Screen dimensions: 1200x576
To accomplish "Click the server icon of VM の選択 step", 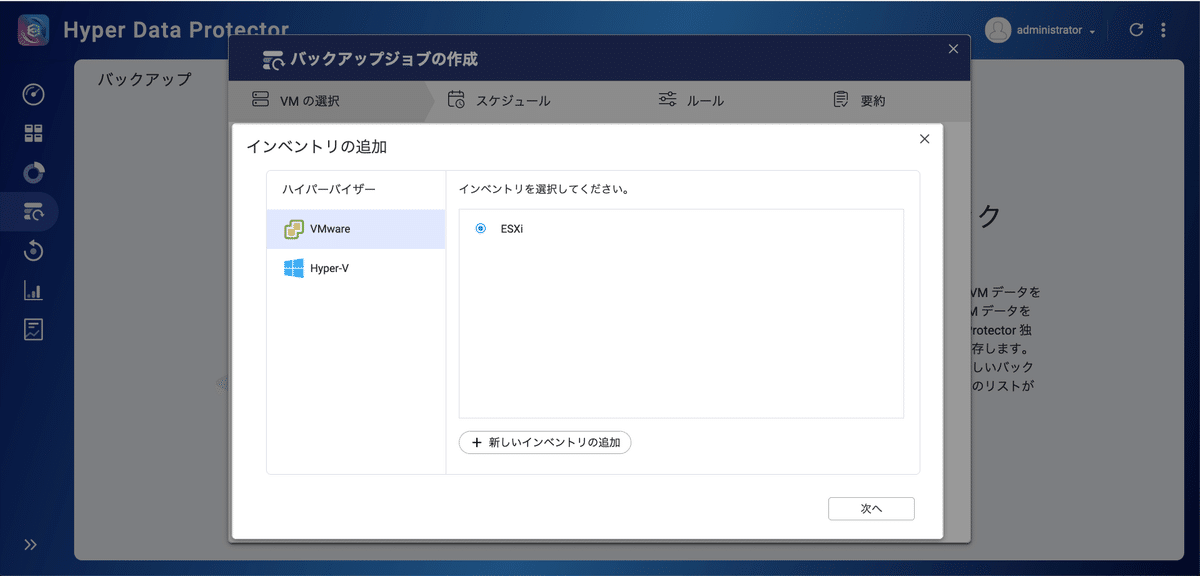I will coord(261,100).
